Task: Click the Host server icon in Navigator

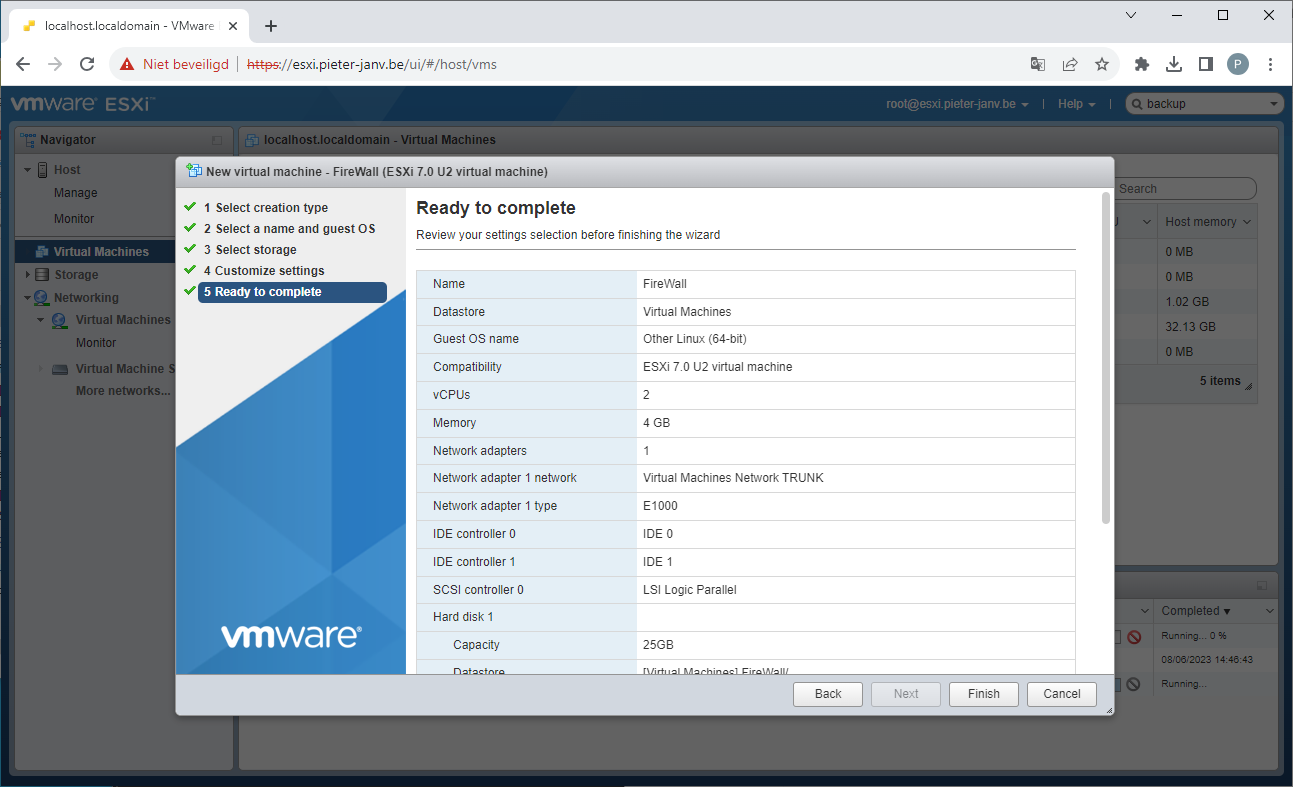Action: (43, 170)
